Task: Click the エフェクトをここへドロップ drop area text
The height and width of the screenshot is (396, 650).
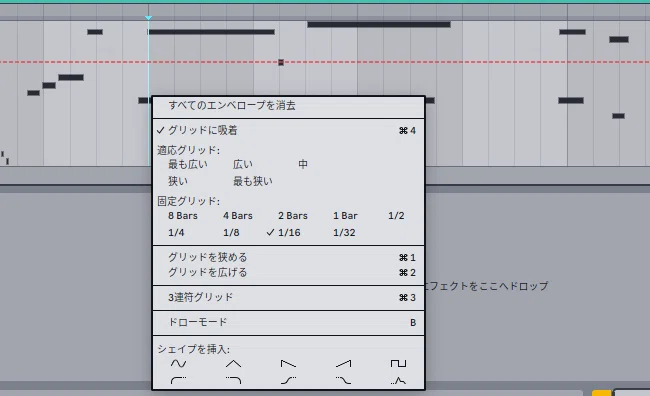Action: 487,286
